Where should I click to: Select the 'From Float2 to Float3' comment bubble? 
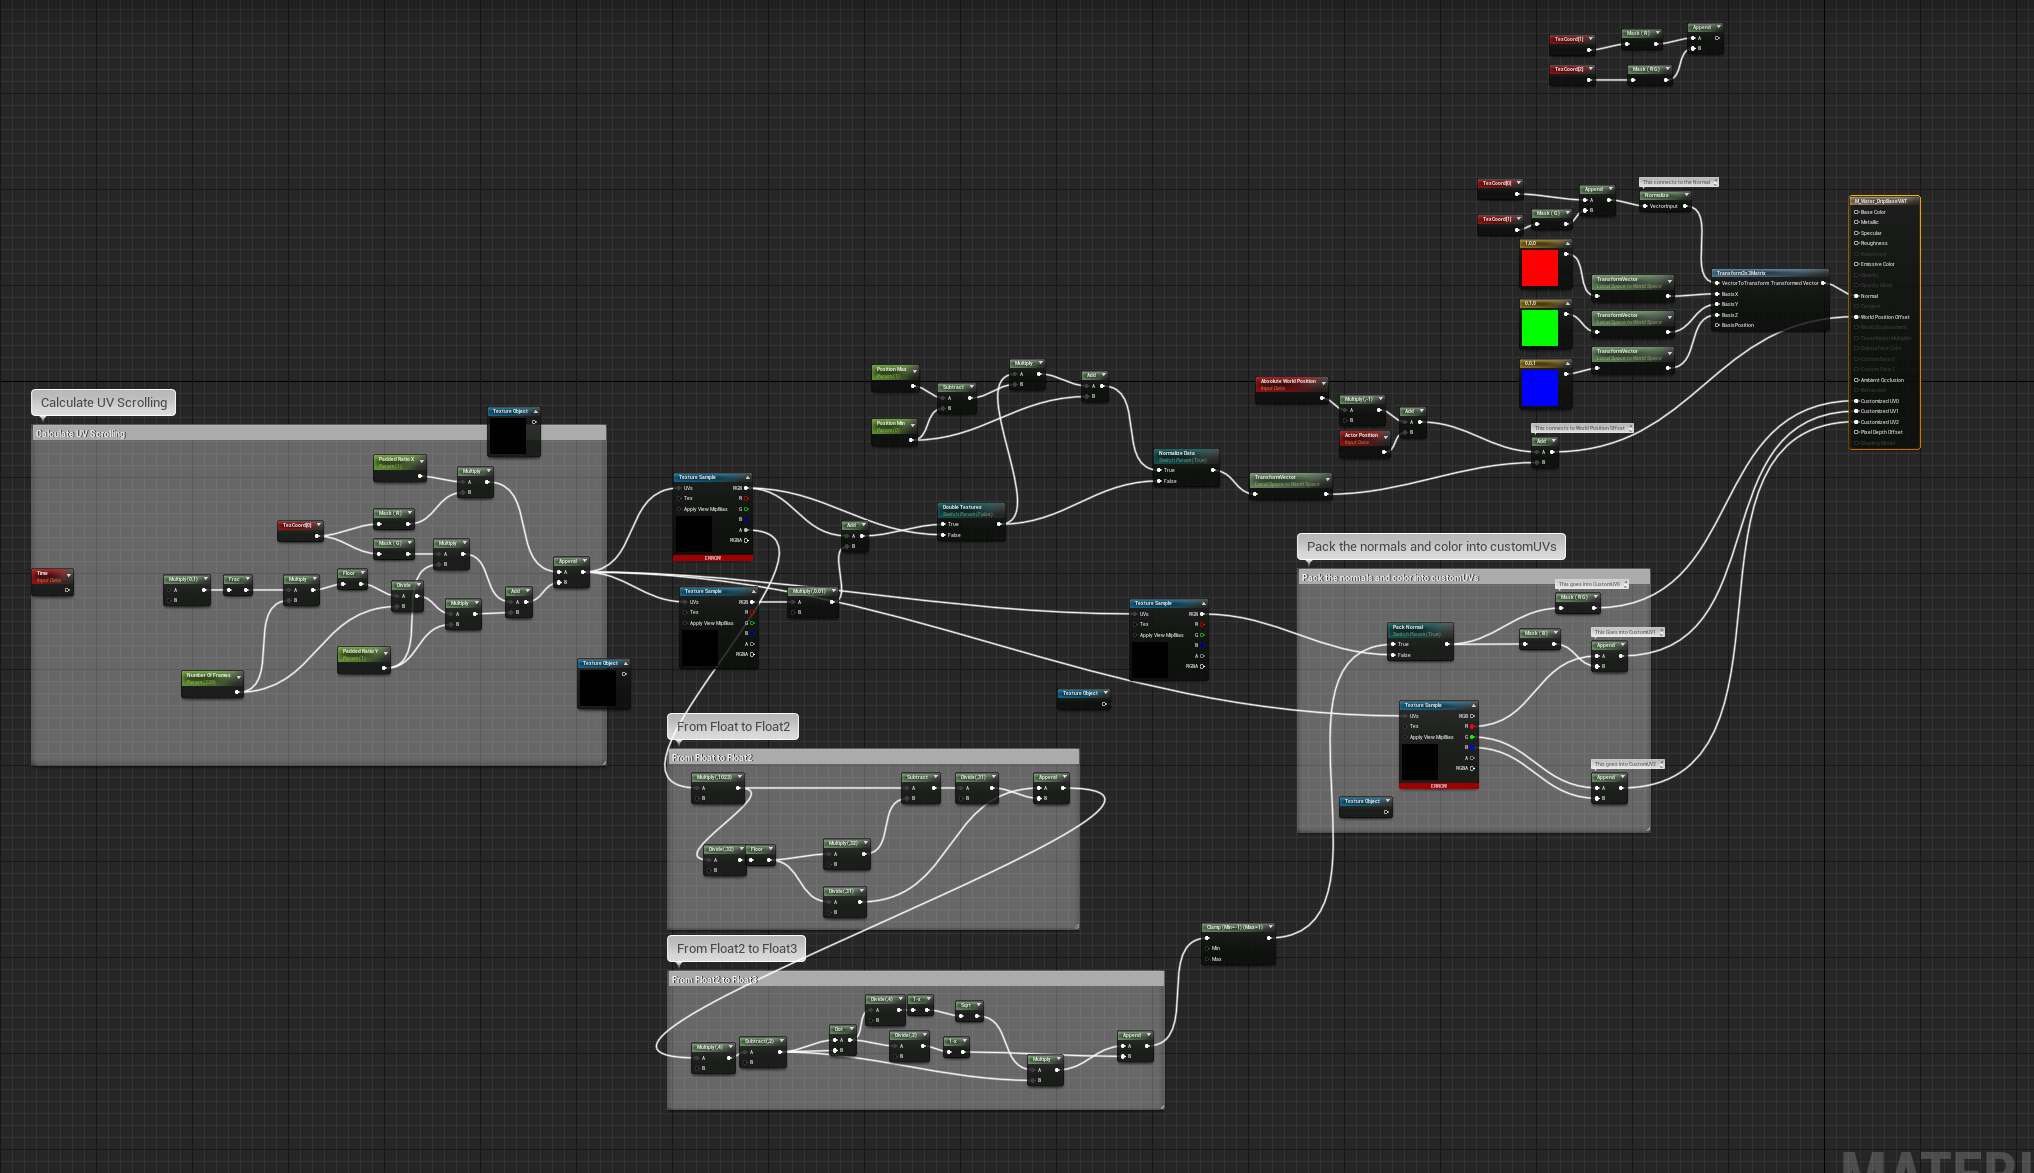737,949
